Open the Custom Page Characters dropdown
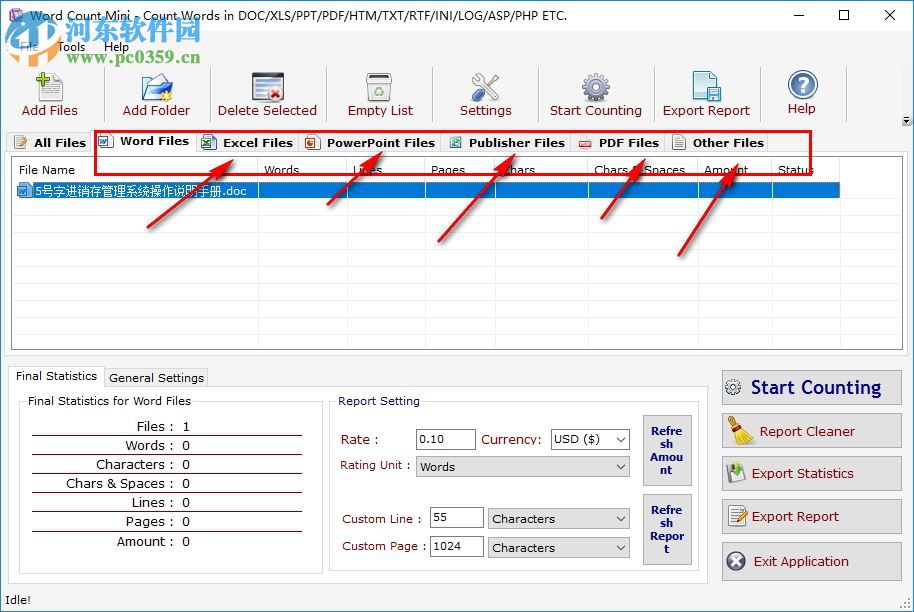 (558, 547)
